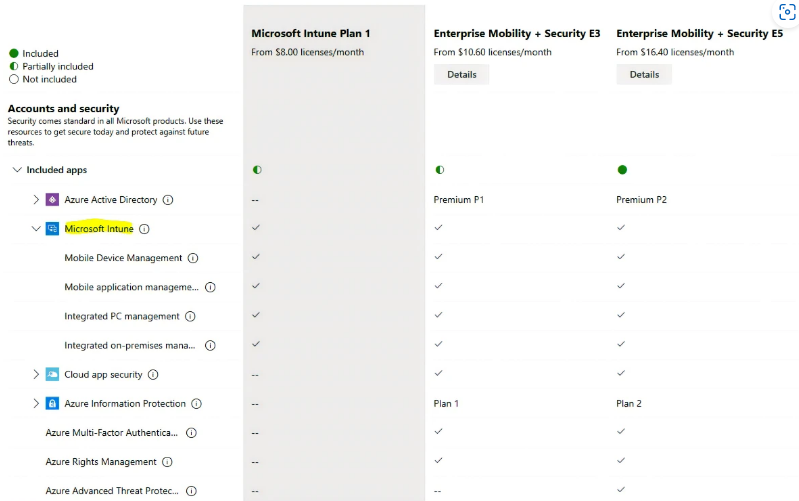
Task: Collapse the Microsoft Intune row
Action: (x=36, y=229)
